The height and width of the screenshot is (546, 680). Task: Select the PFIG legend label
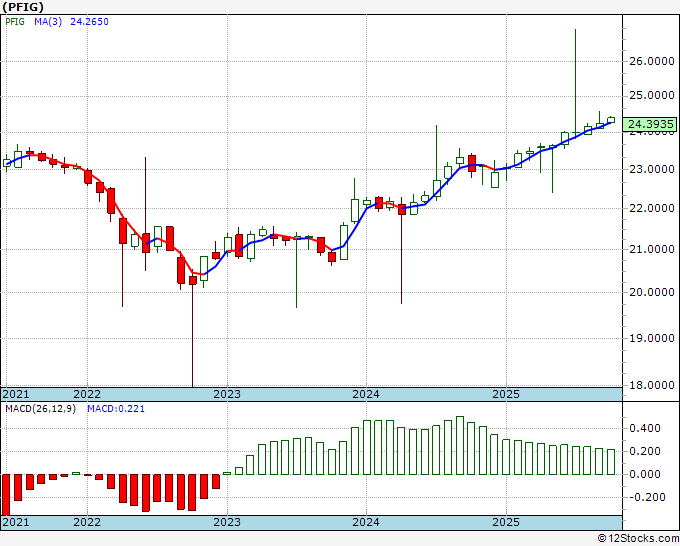pos(15,22)
